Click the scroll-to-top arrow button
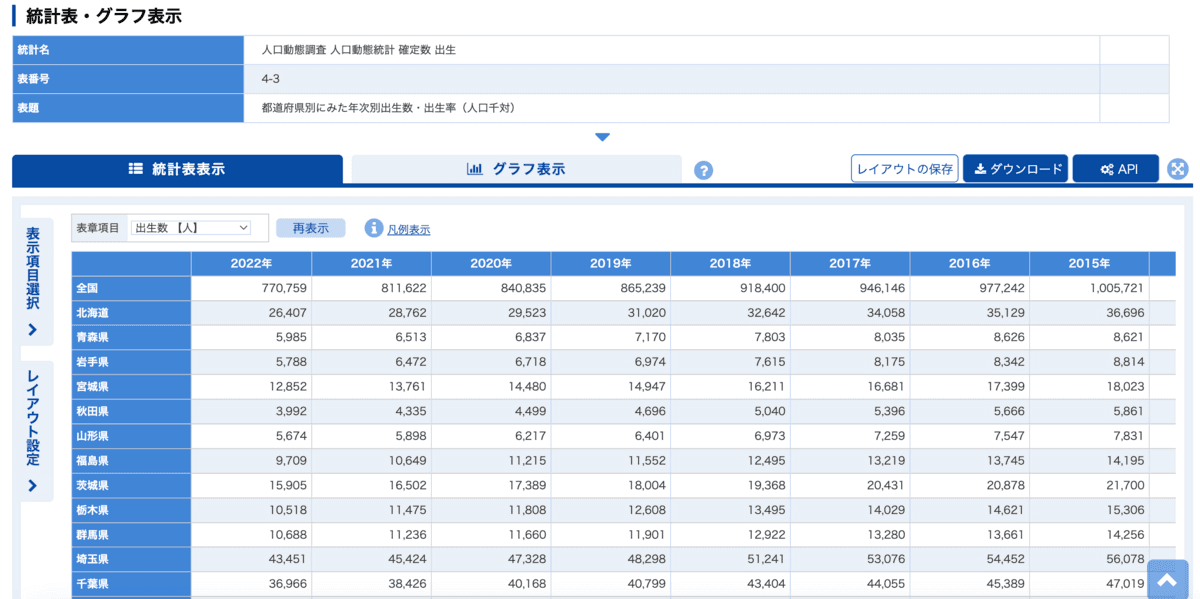 [x=1167, y=579]
